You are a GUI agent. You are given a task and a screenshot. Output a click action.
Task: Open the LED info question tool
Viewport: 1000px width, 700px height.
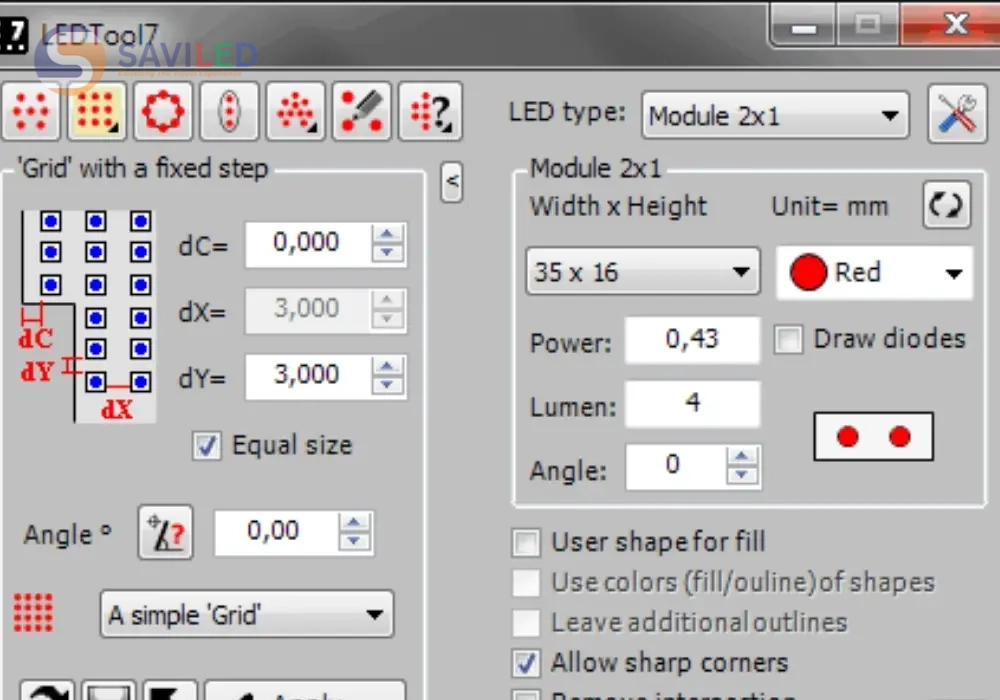(x=430, y=110)
